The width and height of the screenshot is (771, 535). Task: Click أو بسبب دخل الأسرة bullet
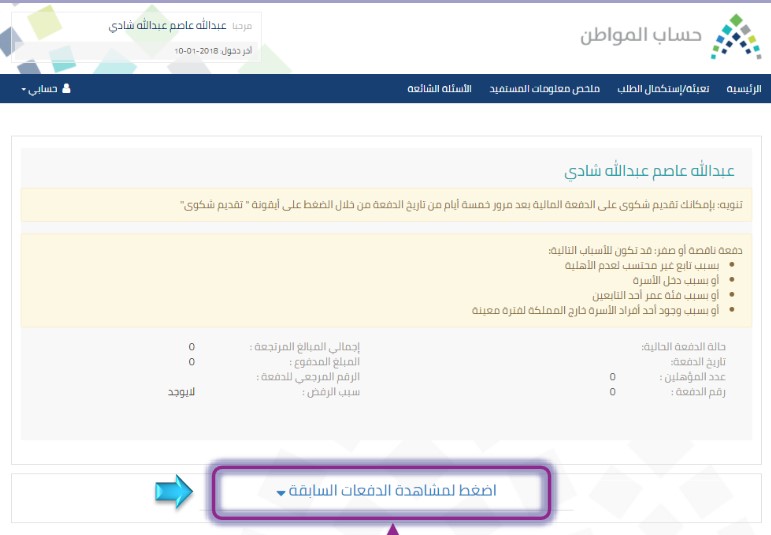point(676,280)
